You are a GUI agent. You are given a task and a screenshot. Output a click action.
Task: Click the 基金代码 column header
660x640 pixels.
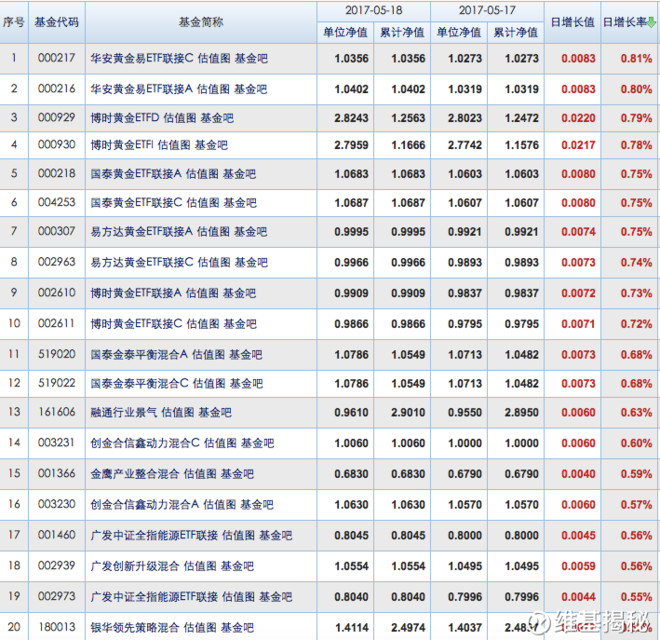(56, 22)
